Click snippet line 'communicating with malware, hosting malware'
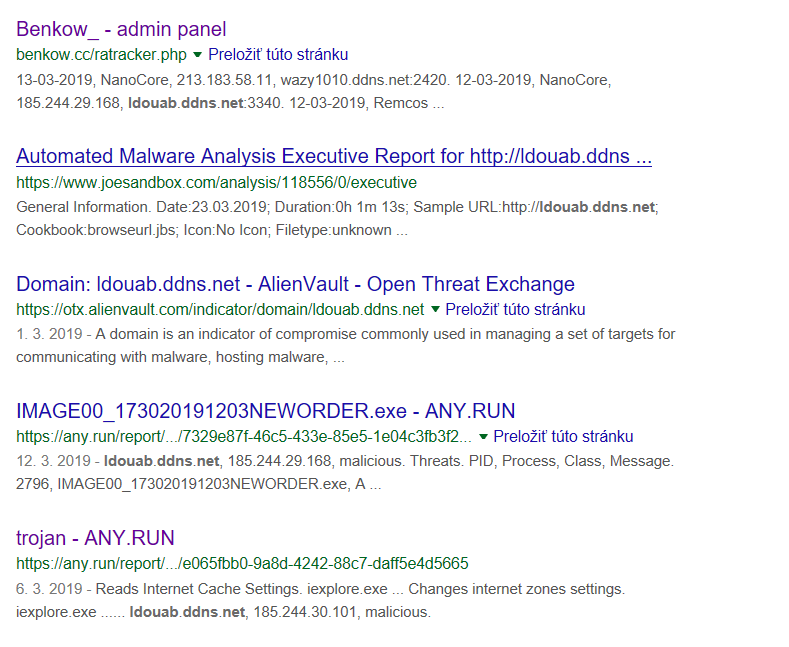Viewport: 789px width, 647px height. (180, 357)
